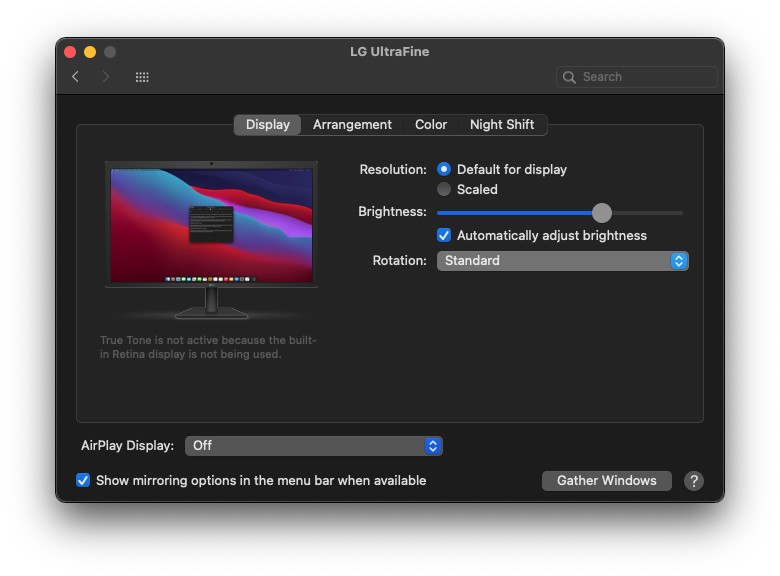Click the Rotation label
Viewport: 780px width, 576px height.
click(399, 261)
